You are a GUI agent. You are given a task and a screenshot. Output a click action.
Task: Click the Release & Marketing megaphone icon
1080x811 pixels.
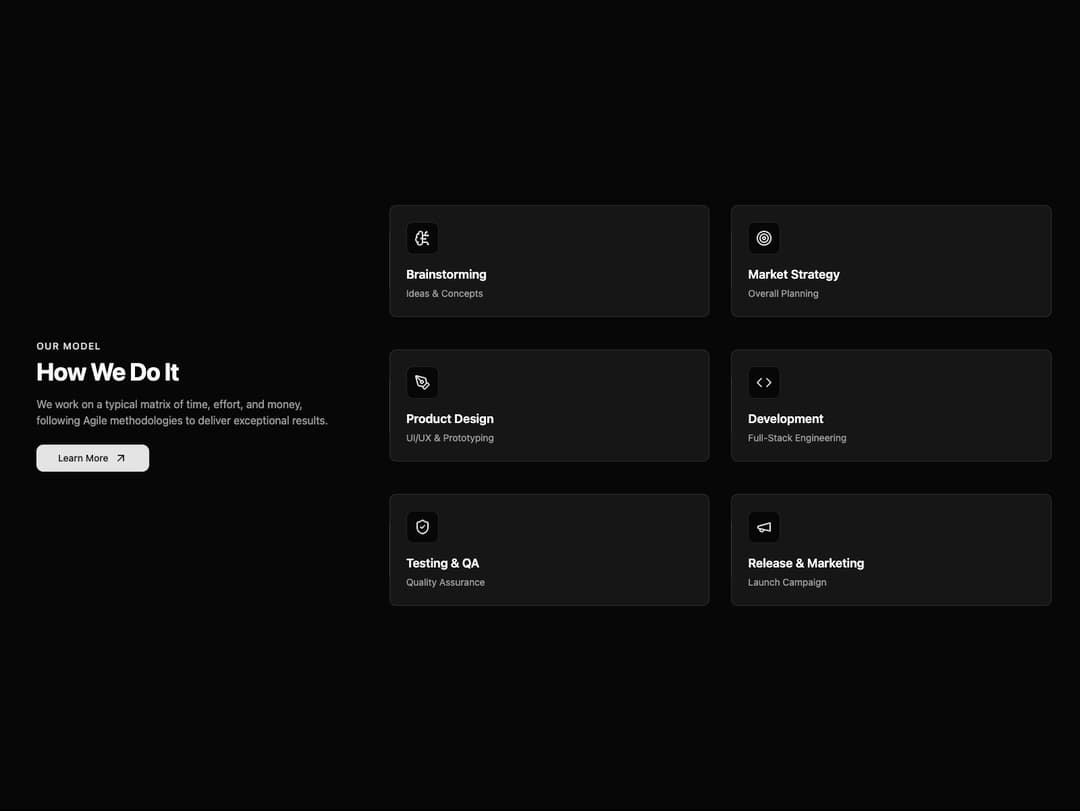(x=764, y=527)
